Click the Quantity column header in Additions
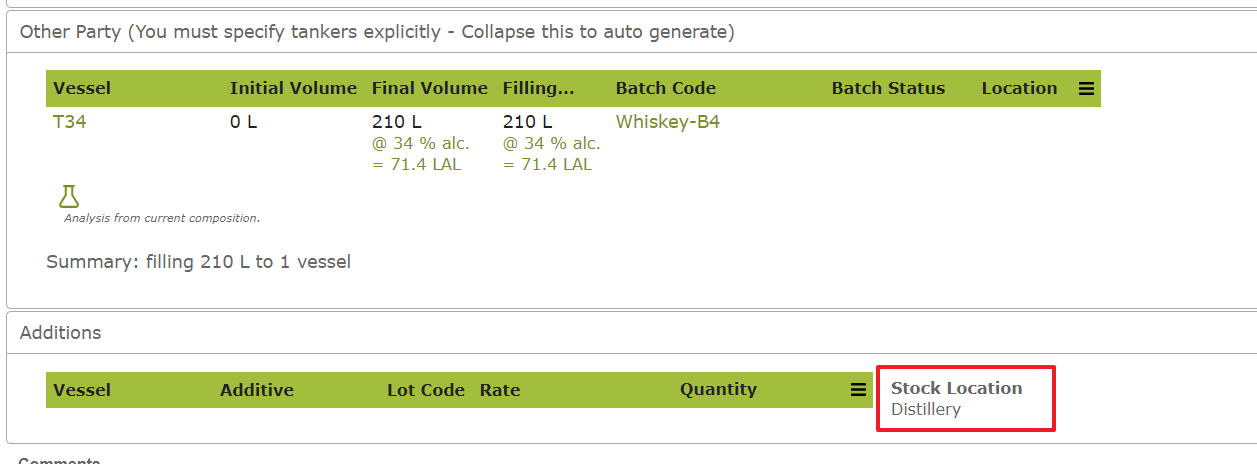 click(717, 390)
